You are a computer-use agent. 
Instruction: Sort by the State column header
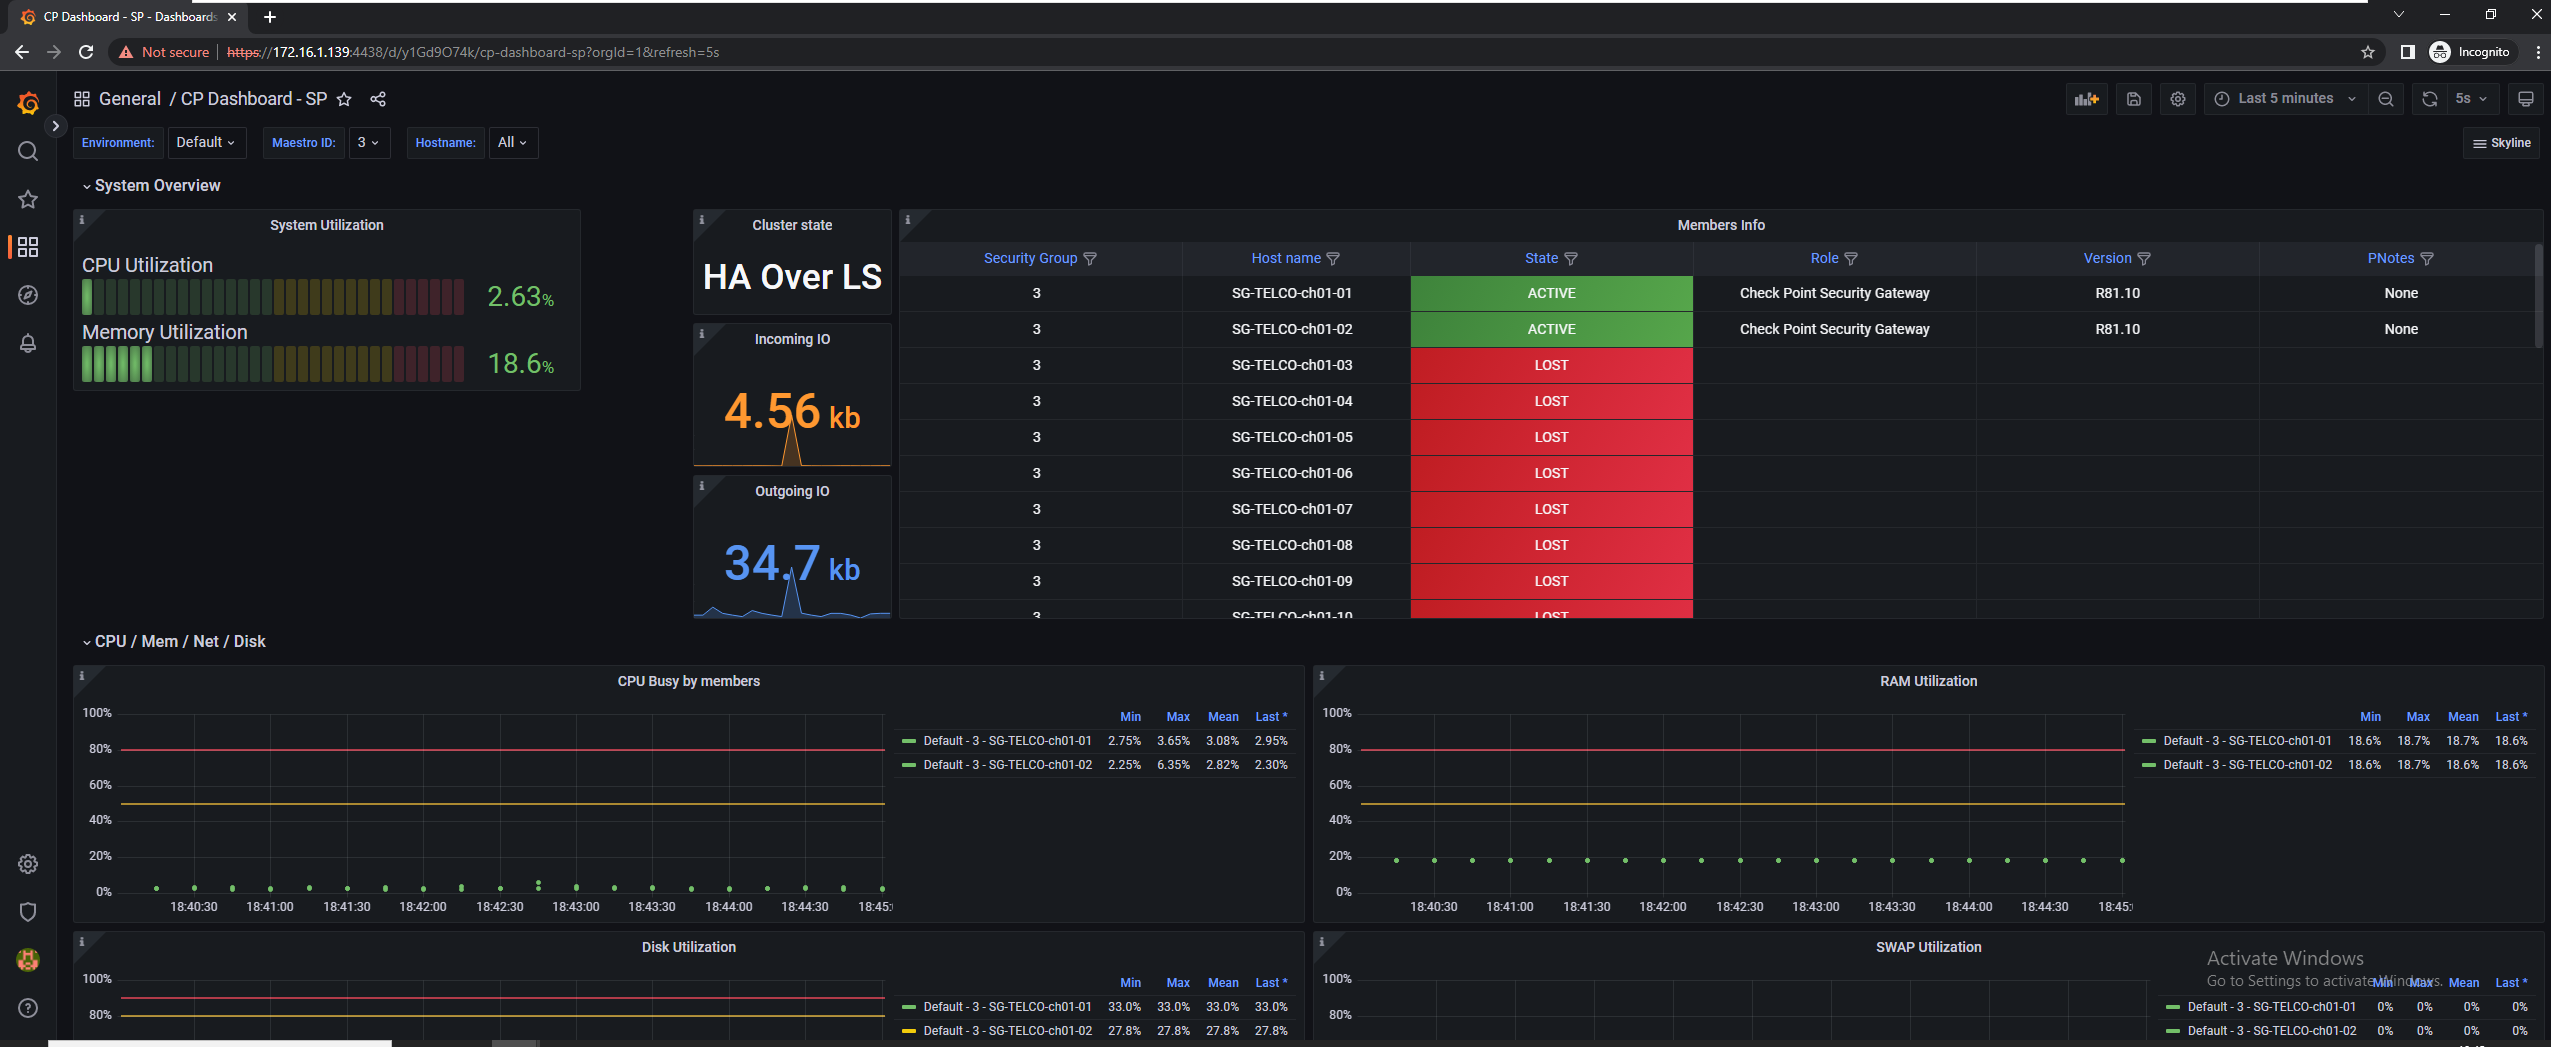(1541, 258)
